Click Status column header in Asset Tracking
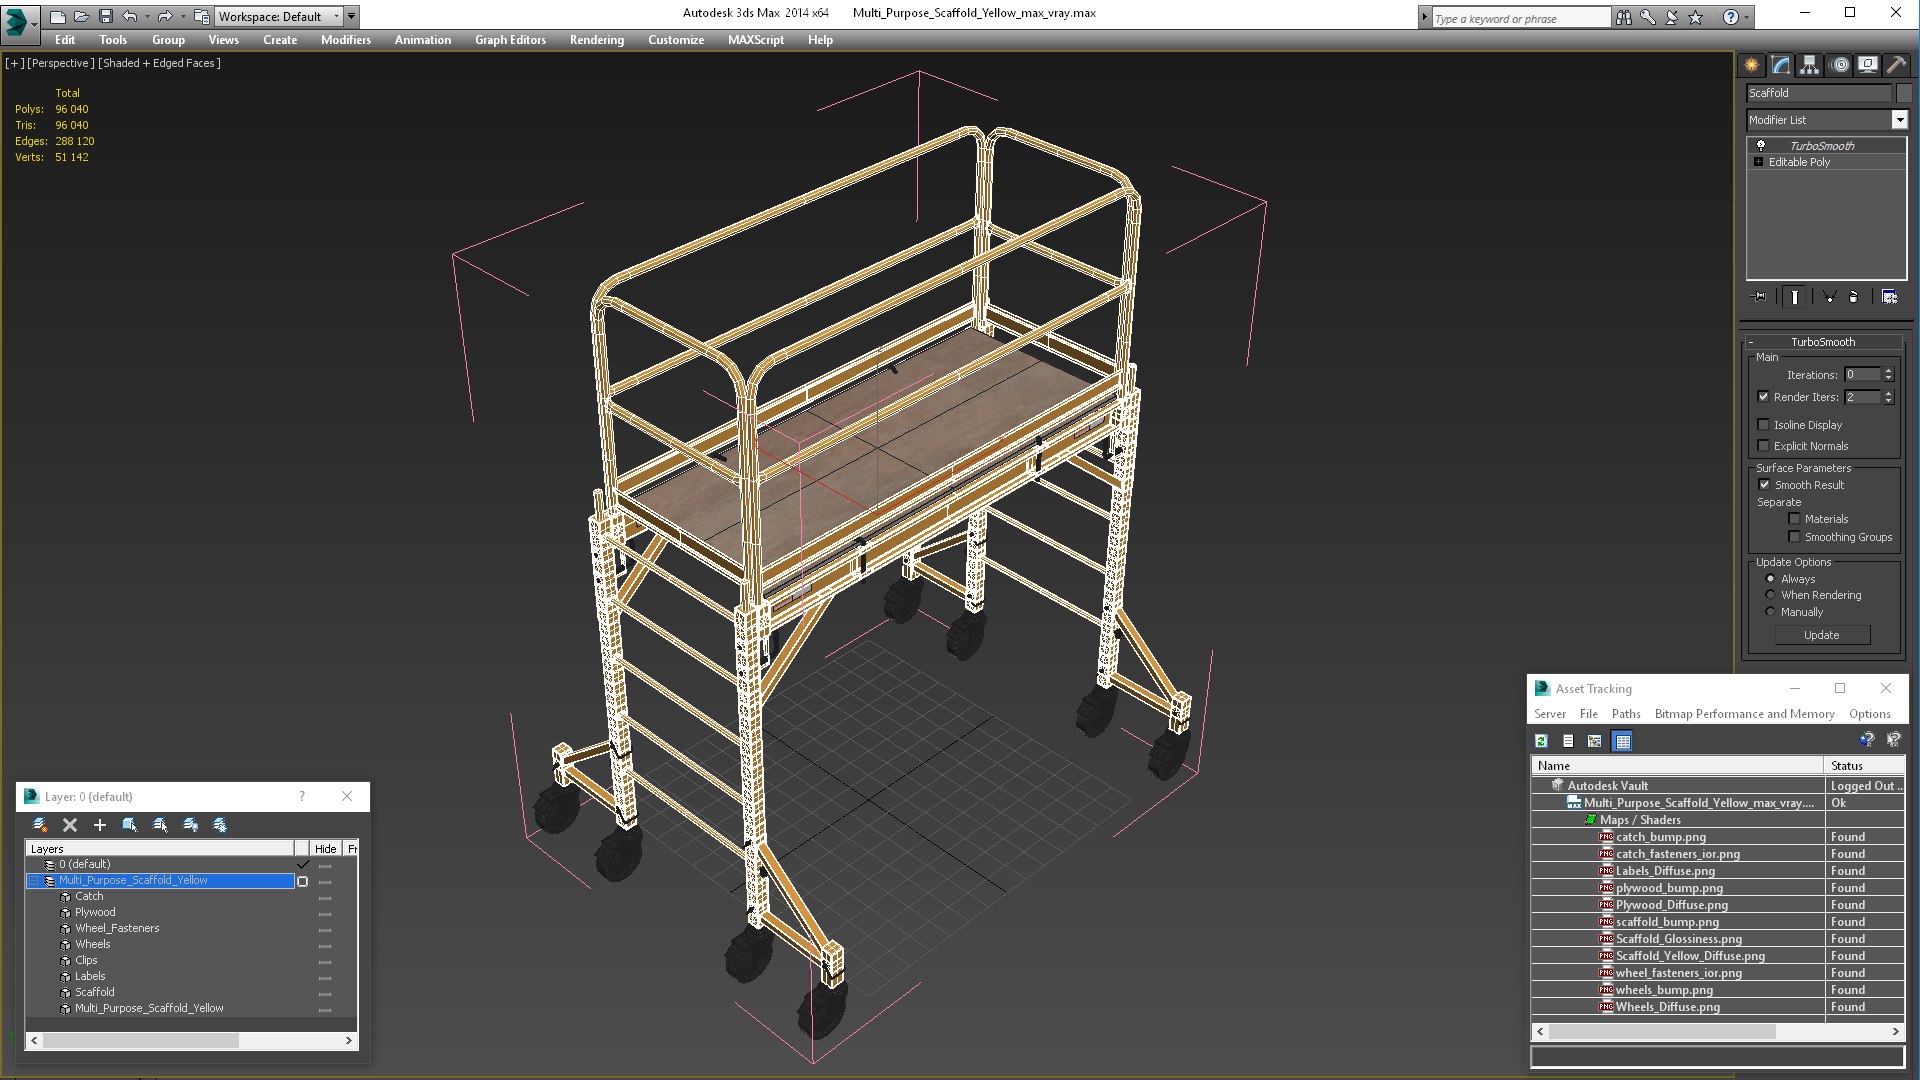 [1864, 766]
